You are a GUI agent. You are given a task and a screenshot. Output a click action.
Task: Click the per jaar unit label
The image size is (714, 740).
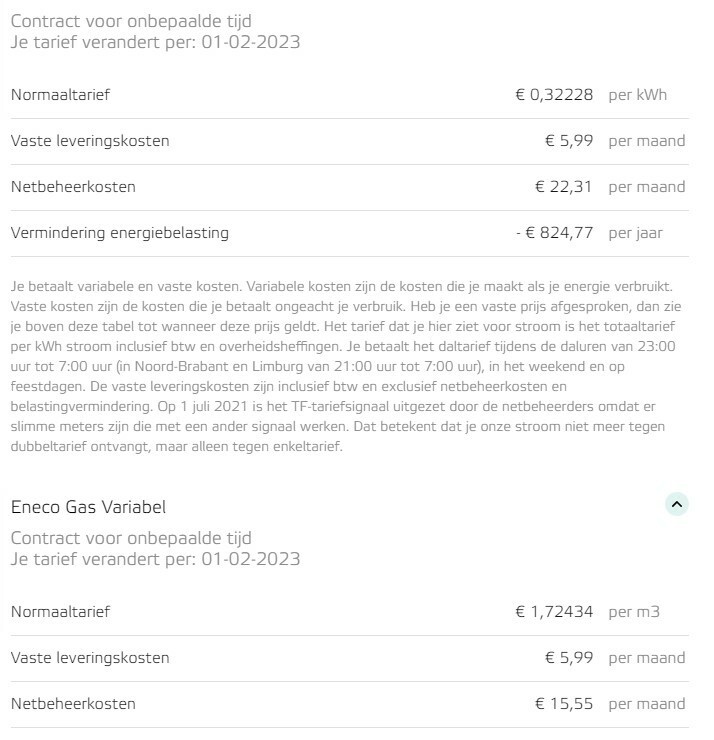(635, 233)
